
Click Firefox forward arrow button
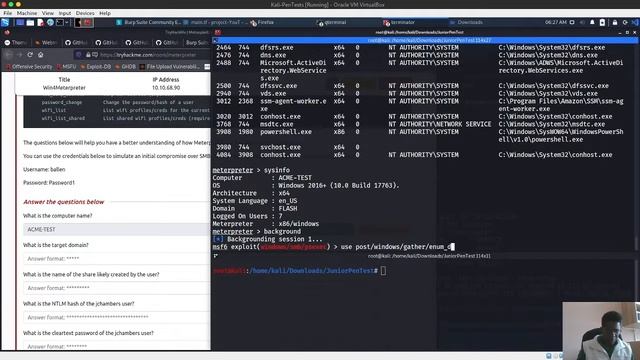pos(20,55)
